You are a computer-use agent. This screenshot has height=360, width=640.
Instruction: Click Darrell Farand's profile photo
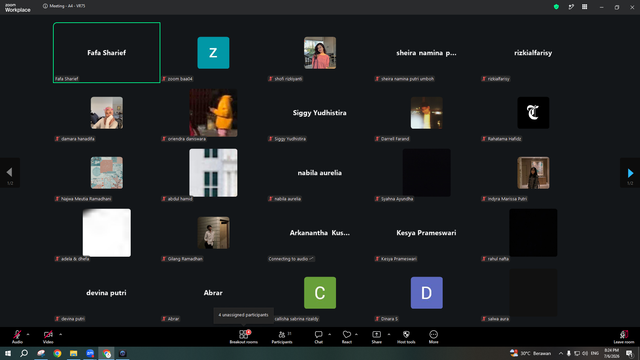tap(427, 113)
